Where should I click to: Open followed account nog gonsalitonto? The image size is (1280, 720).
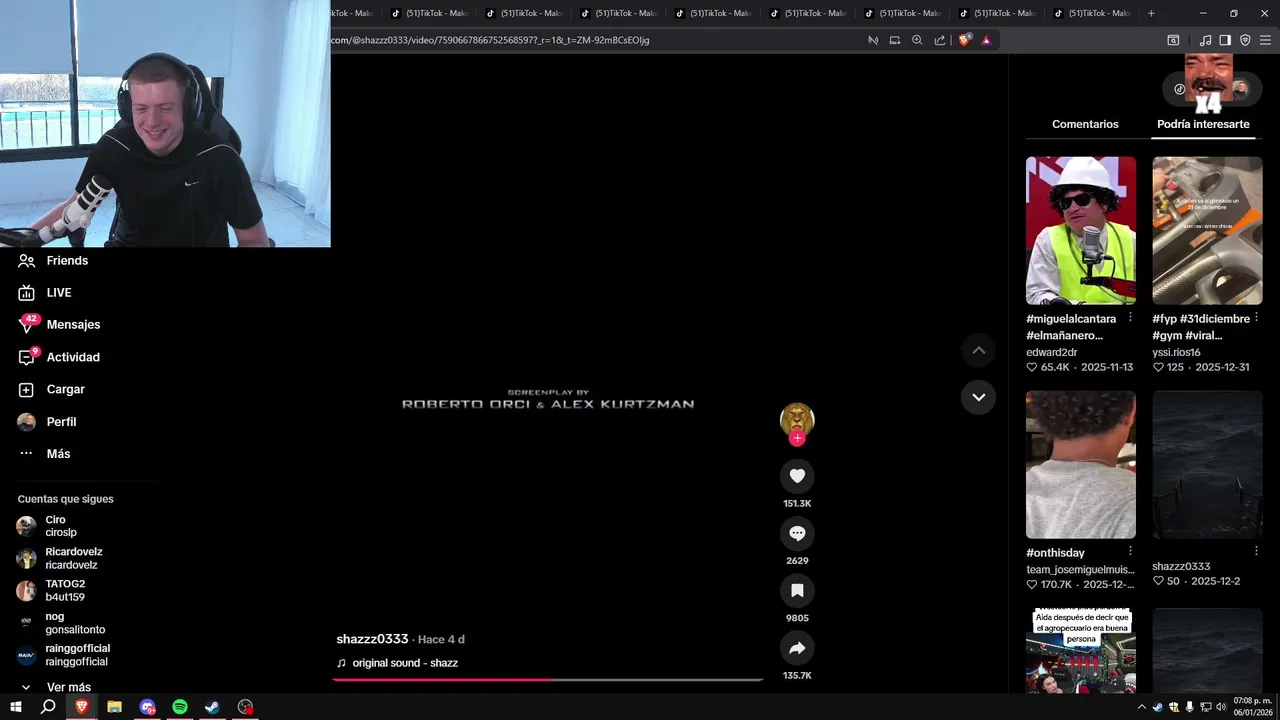pyautogui.click(x=61, y=623)
